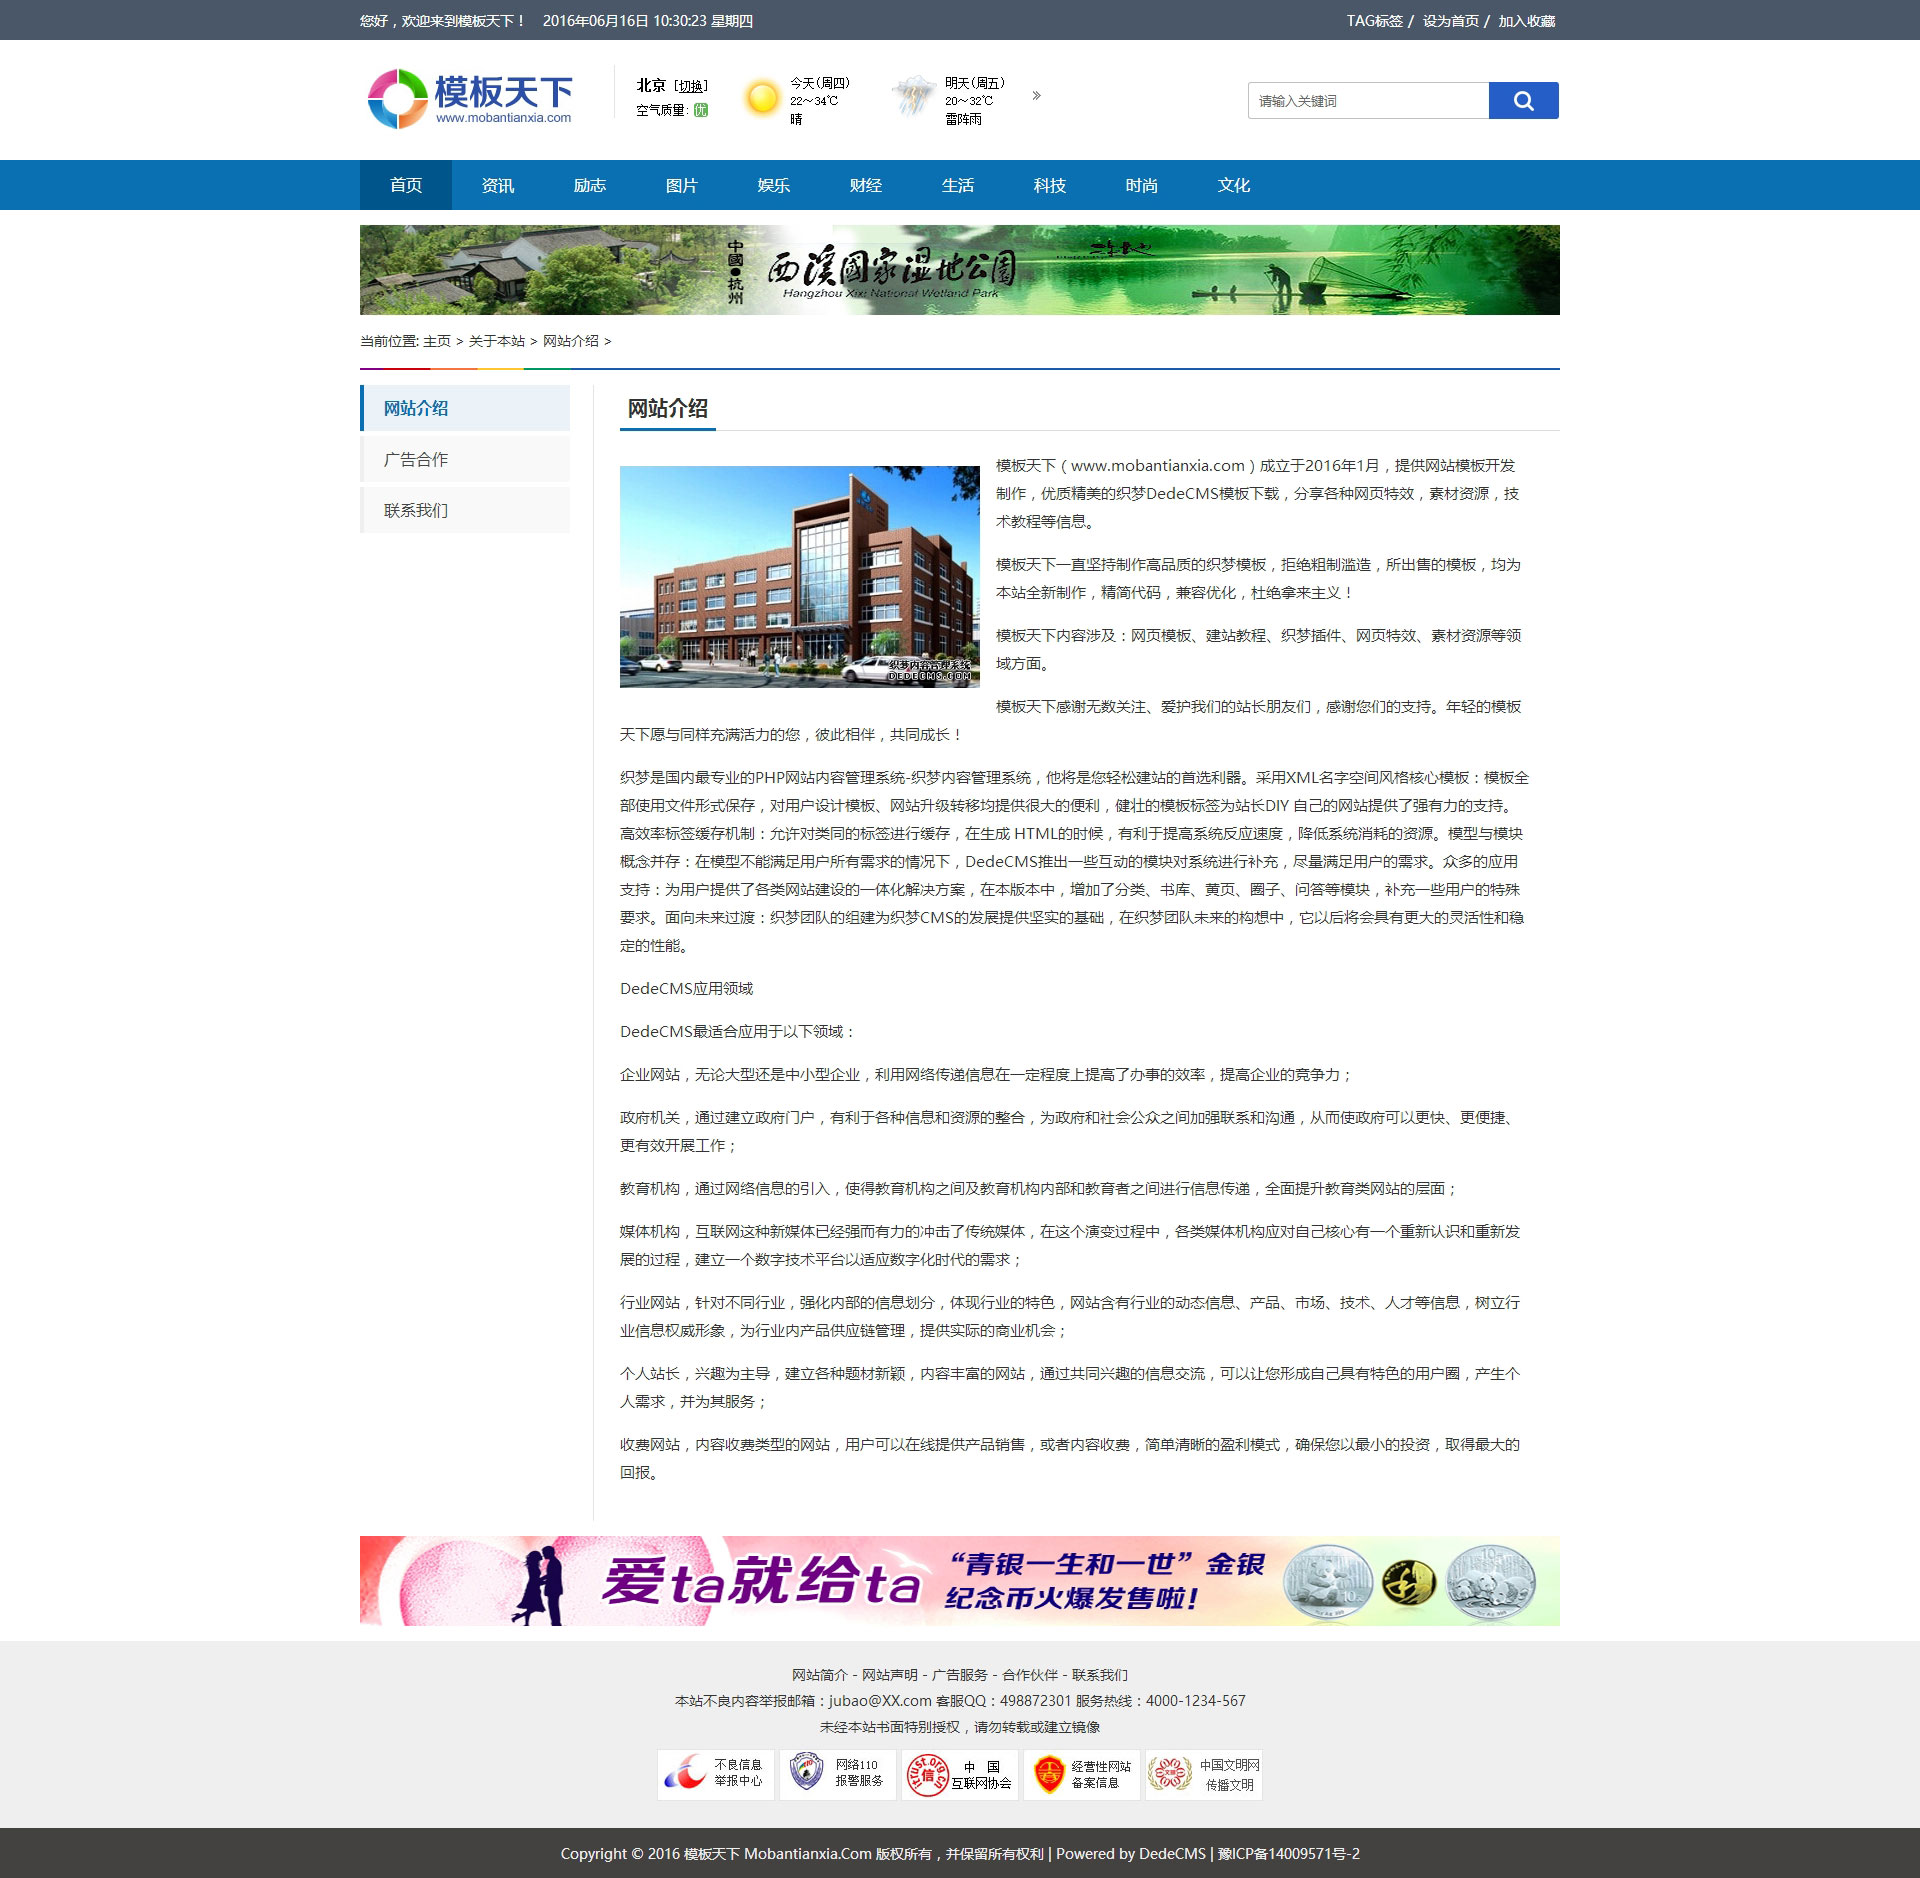Click the 关于本站 breadcrumb link
Screen dimensions: 1920x1878
496,341
